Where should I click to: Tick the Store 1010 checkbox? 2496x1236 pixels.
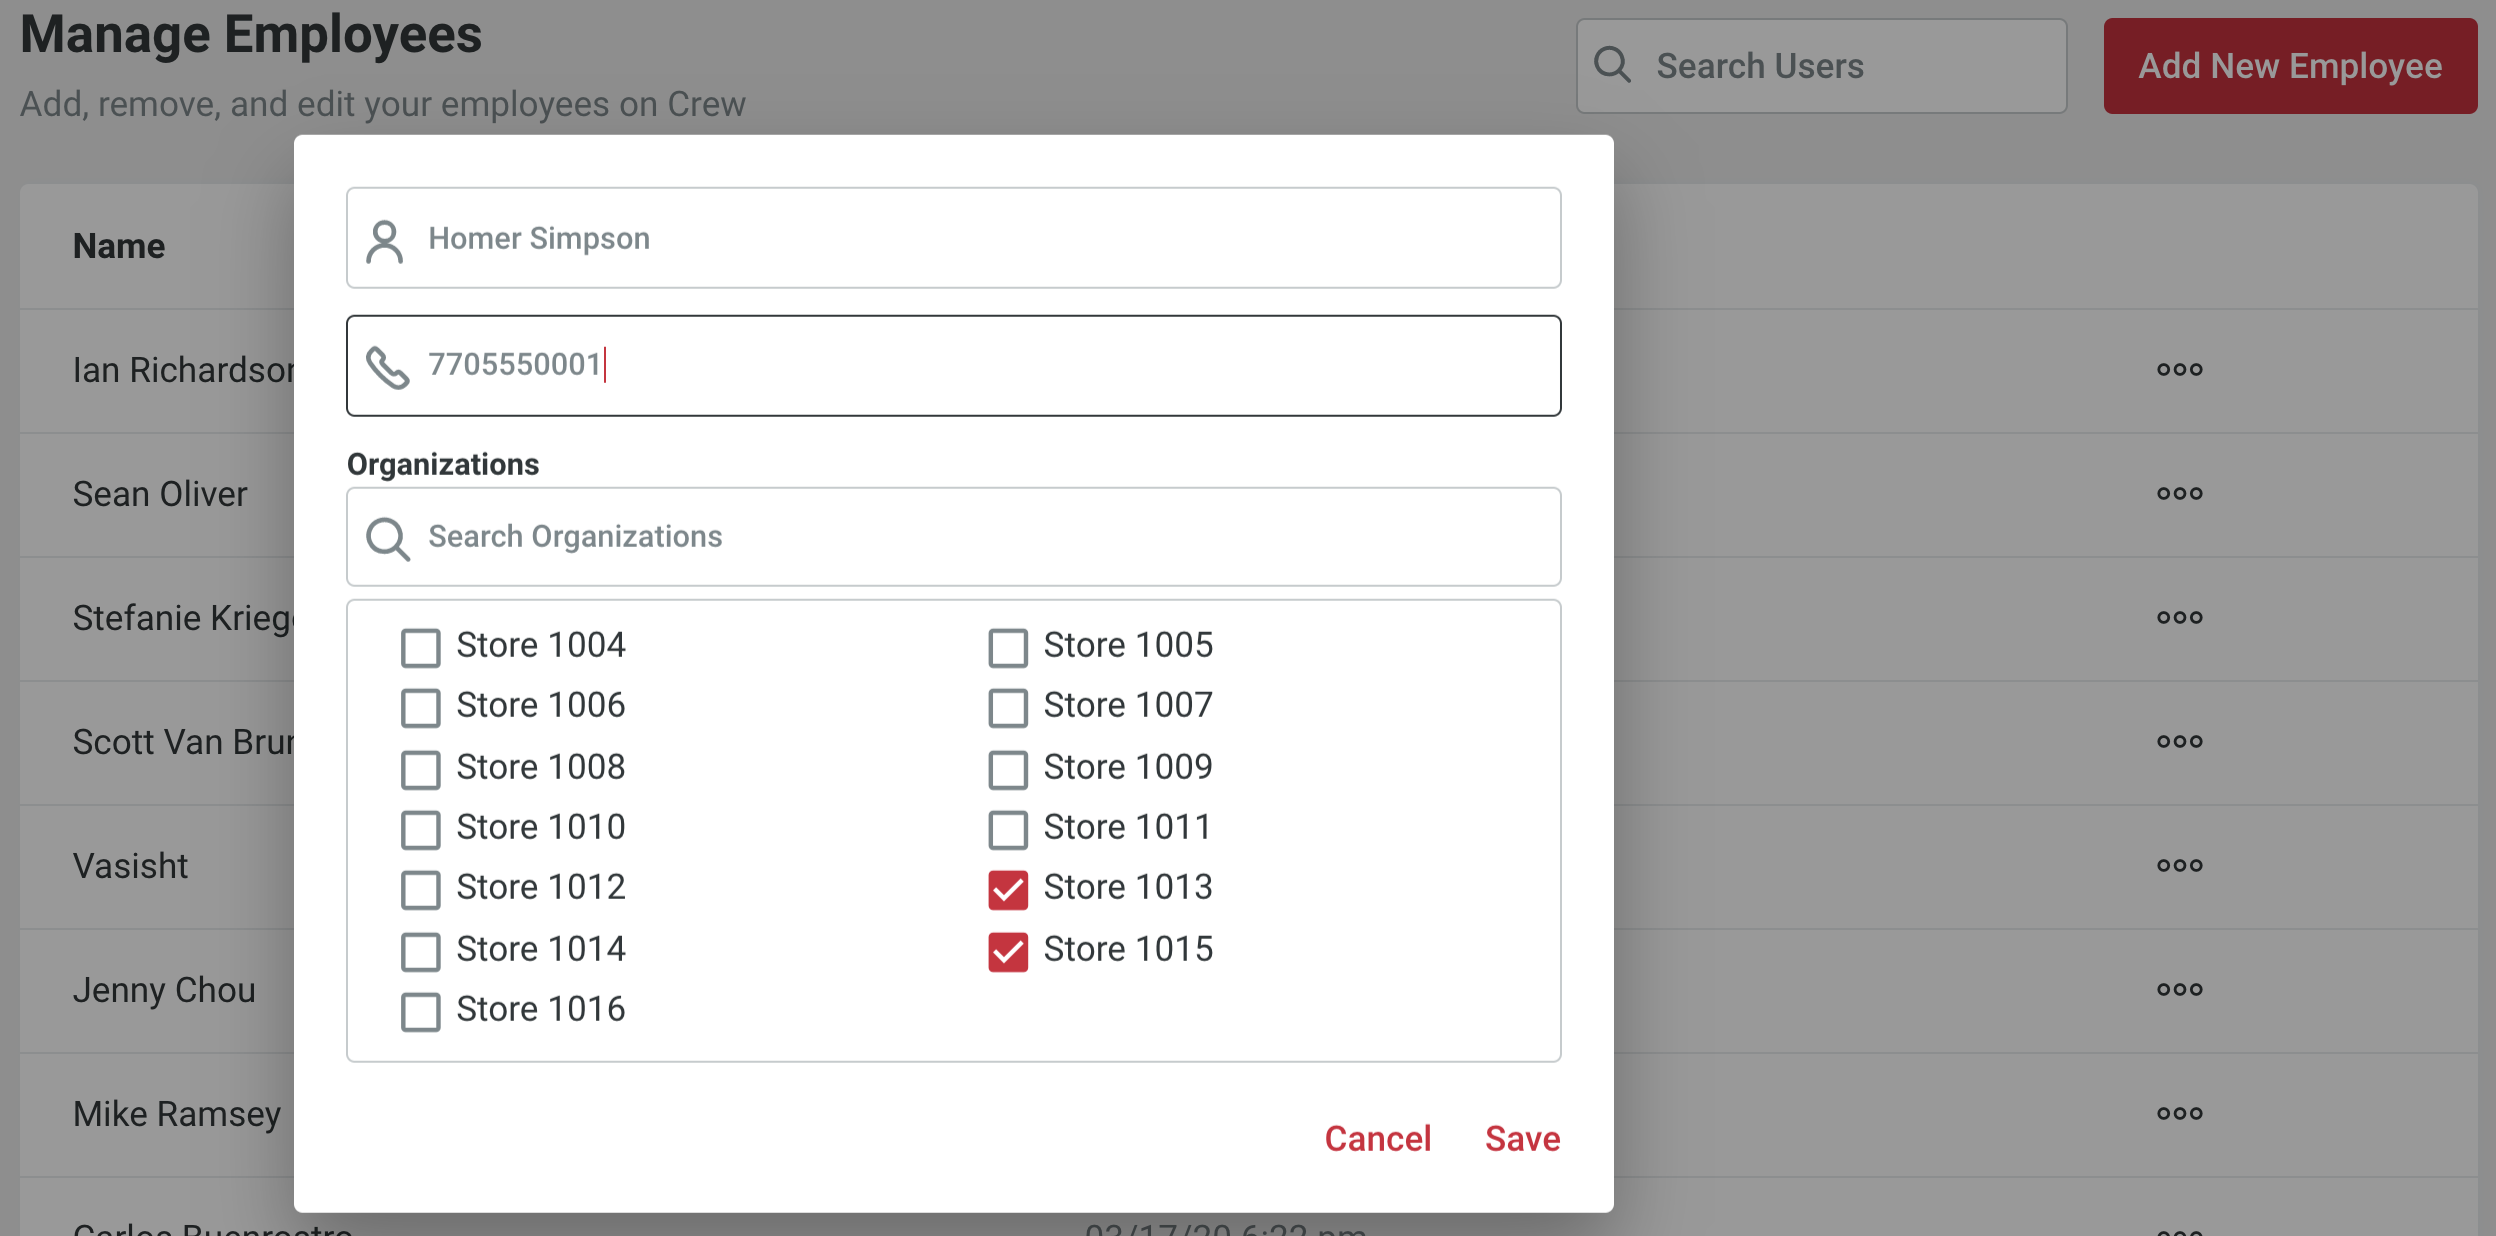point(420,830)
